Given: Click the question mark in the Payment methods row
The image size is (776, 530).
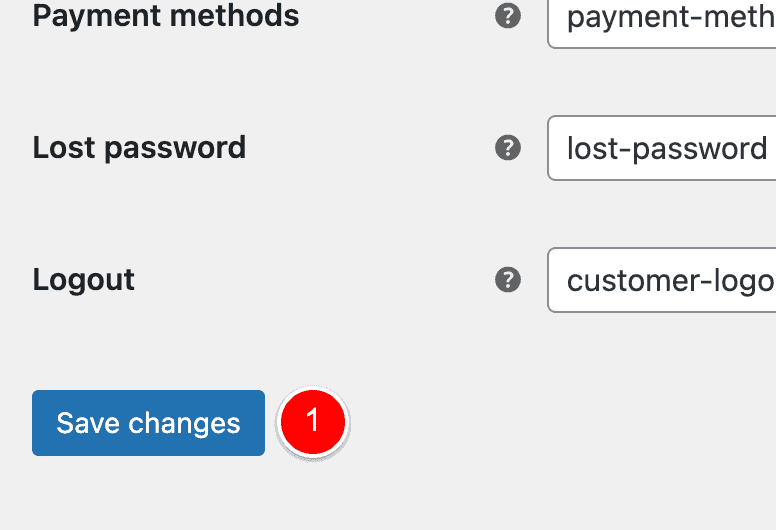Looking at the screenshot, I should coord(508,16).
